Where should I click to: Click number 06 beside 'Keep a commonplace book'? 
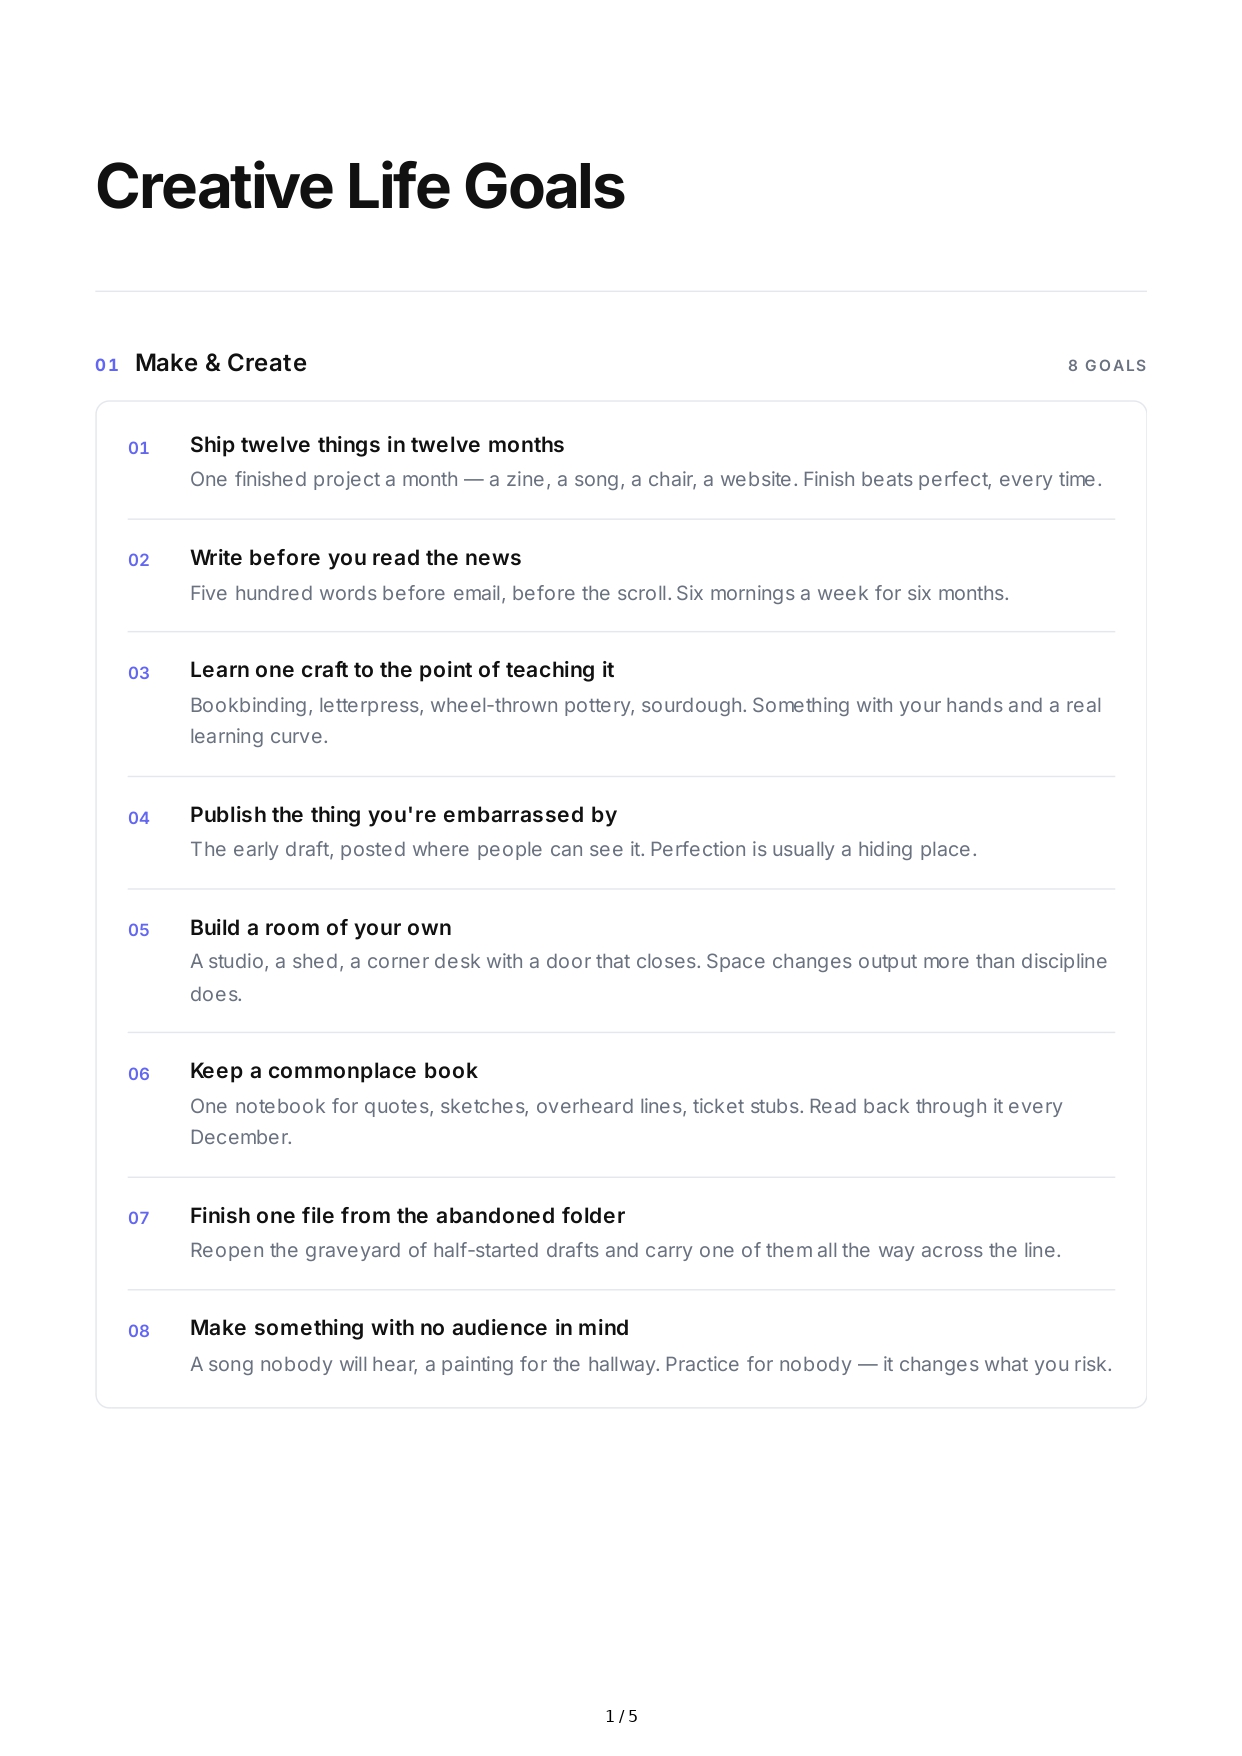point(139,1074)
